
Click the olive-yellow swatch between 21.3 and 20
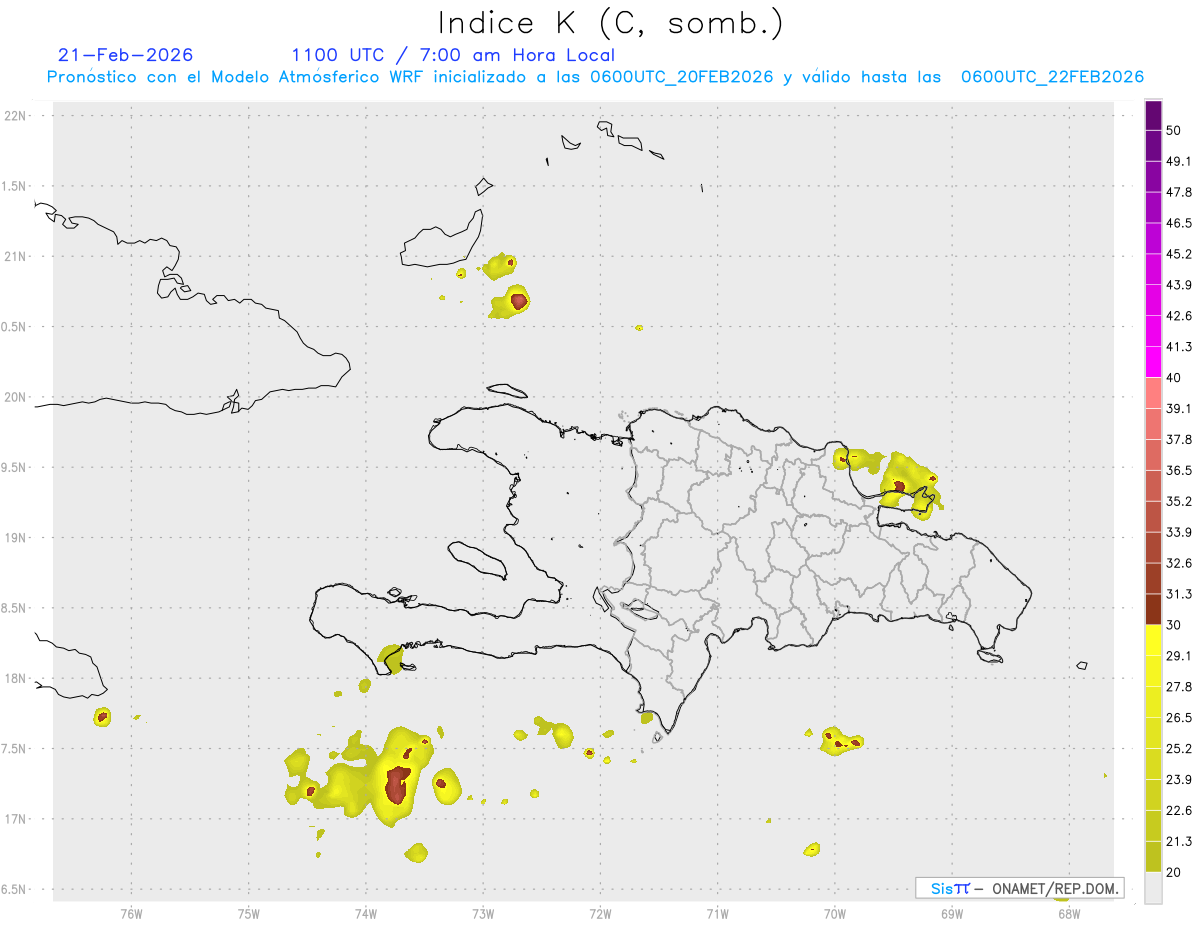[1153, 856]
